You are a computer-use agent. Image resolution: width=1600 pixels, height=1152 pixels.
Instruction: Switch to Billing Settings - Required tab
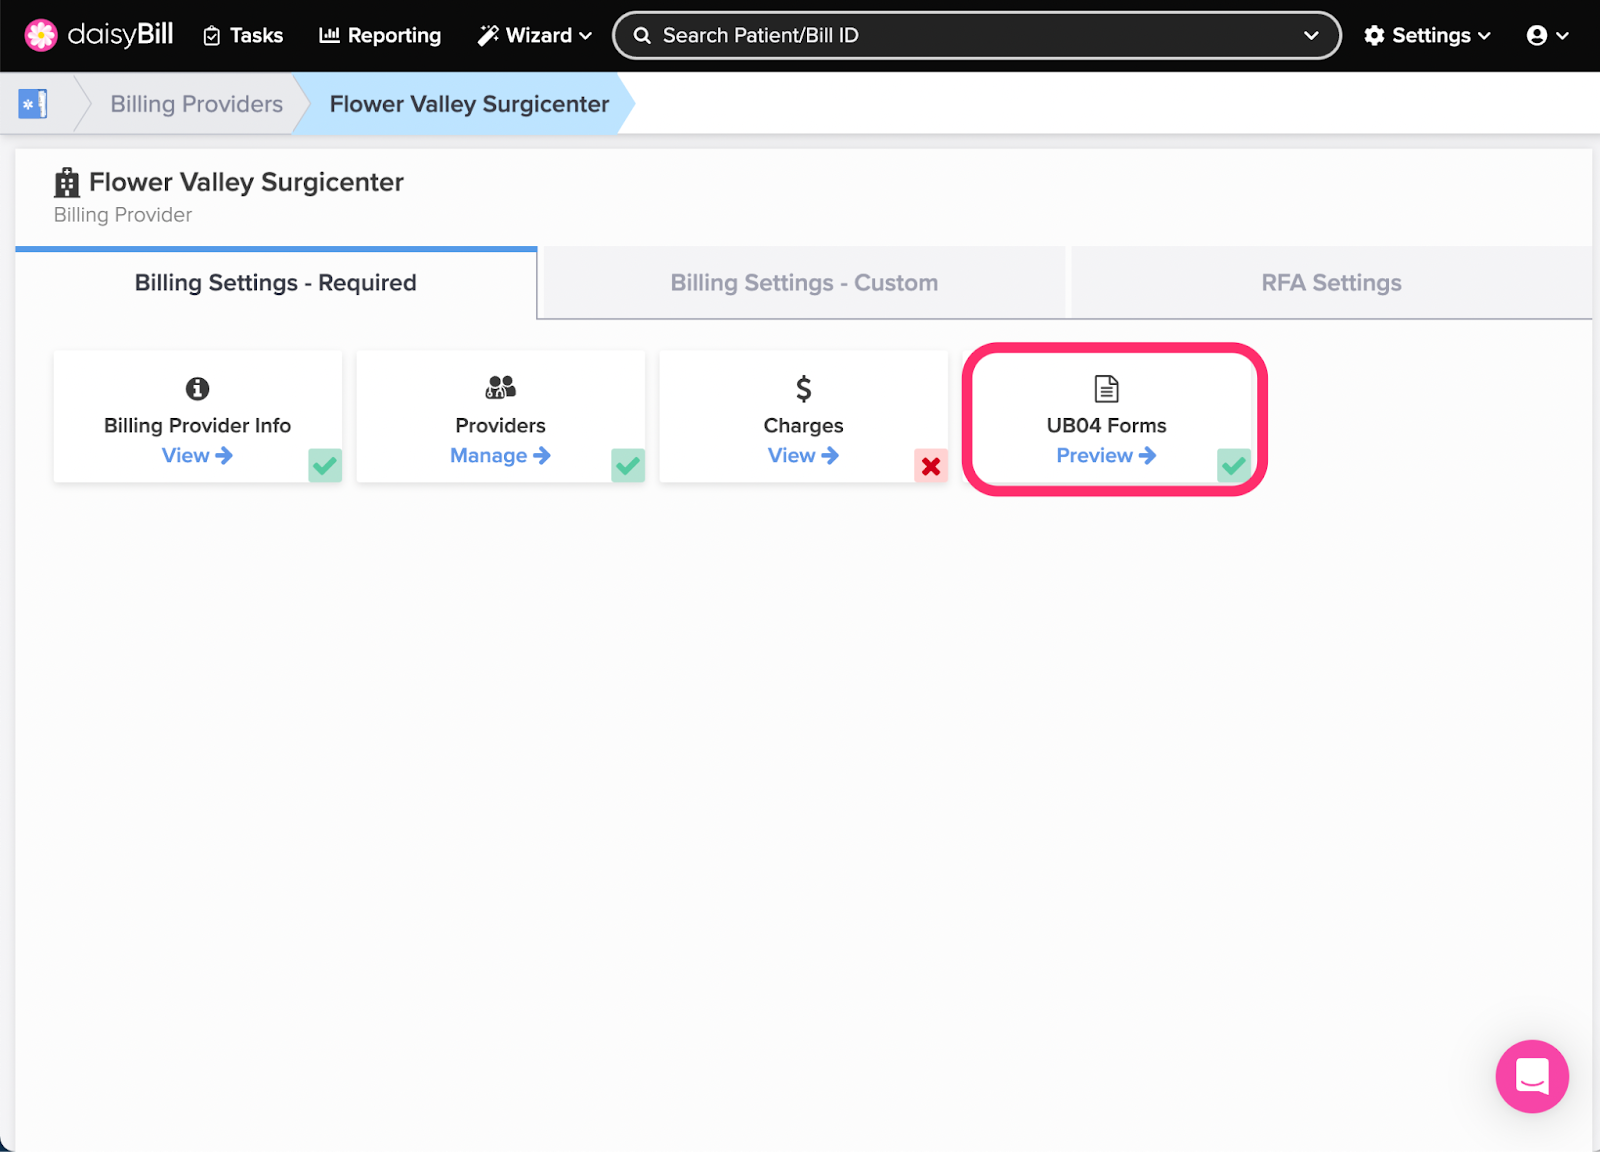tap(276, 283)
